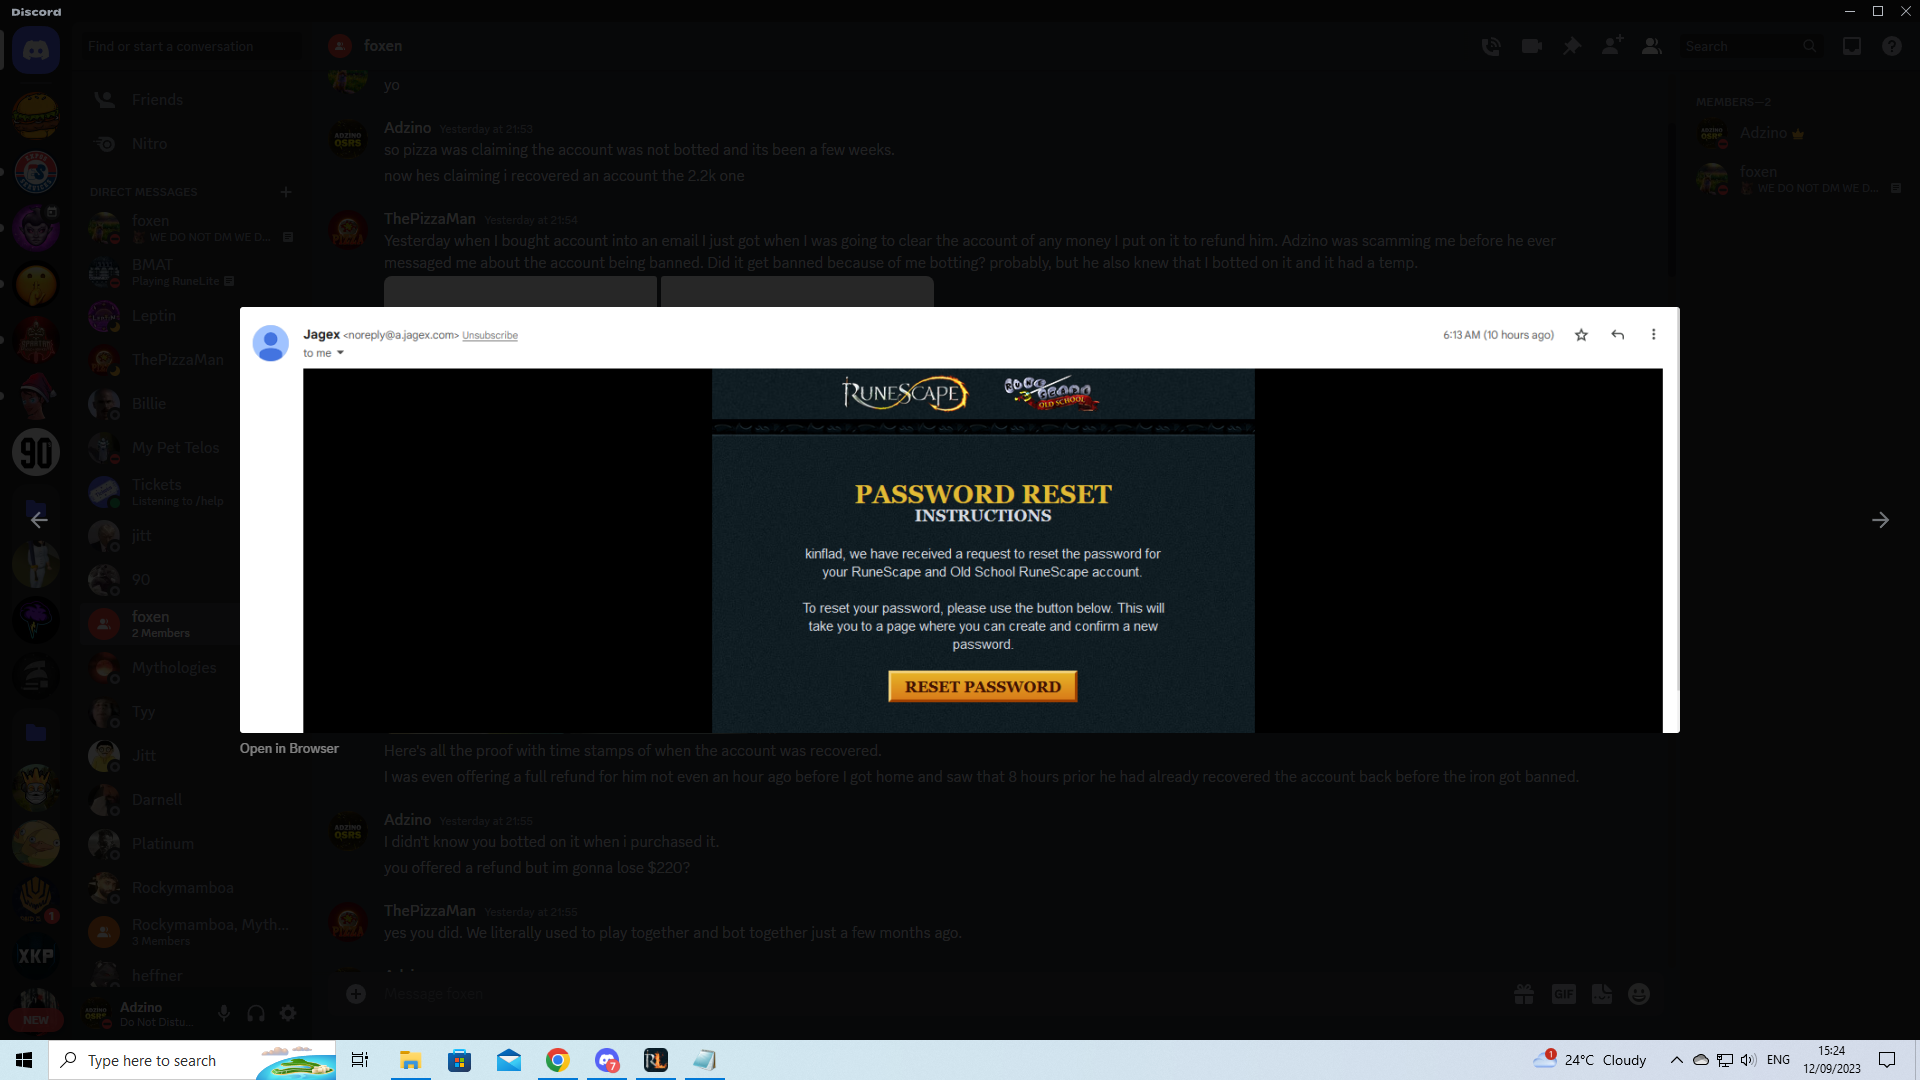Screen dimensions: 1920x1080
Task: Click the chat area scrollbar
Action: pyautogui.click(x=1671, y=200)
